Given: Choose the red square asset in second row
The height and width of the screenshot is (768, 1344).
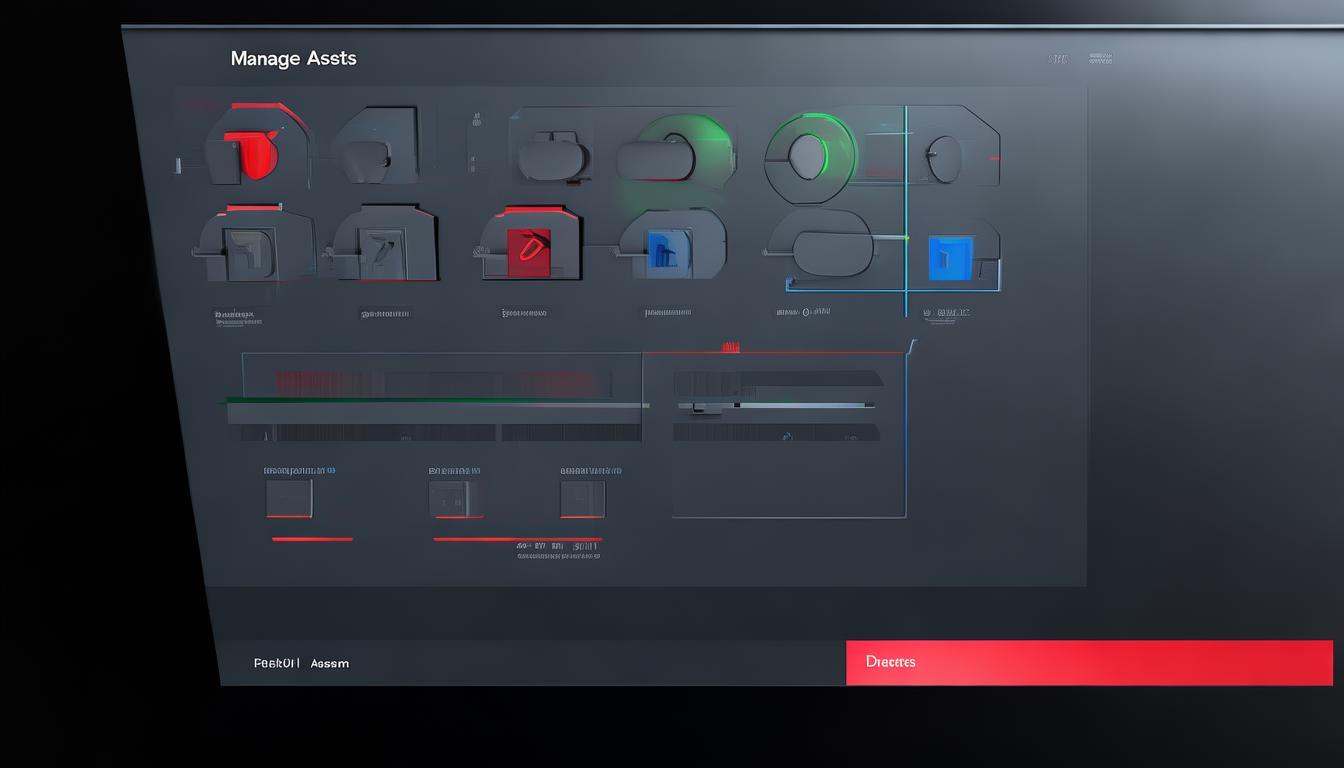Looking at the screenshot, I should tap(528, 250).
